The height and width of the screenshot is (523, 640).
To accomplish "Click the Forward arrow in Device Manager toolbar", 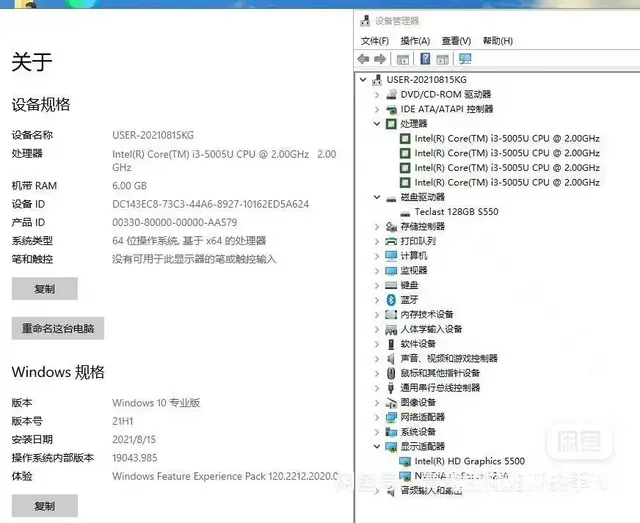I will [380, 59].
